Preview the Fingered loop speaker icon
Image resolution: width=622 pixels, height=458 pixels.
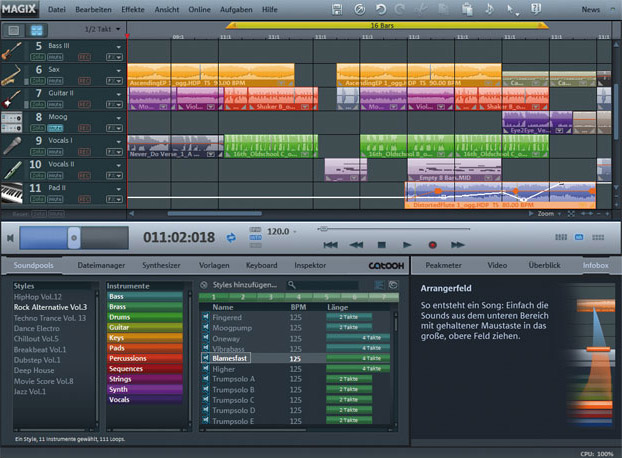[x=205, y=318]
